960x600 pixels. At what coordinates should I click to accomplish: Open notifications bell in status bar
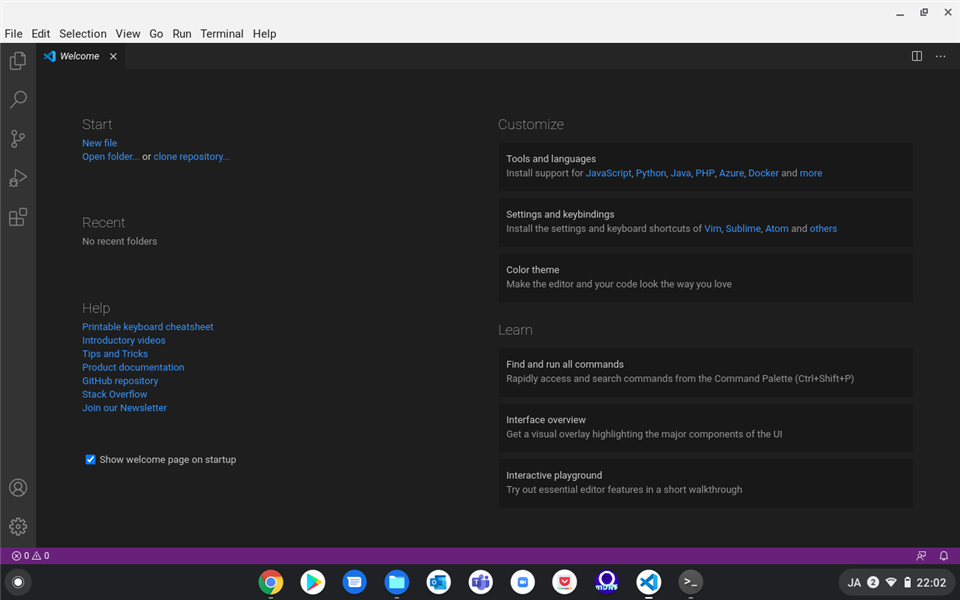(943, 556)
